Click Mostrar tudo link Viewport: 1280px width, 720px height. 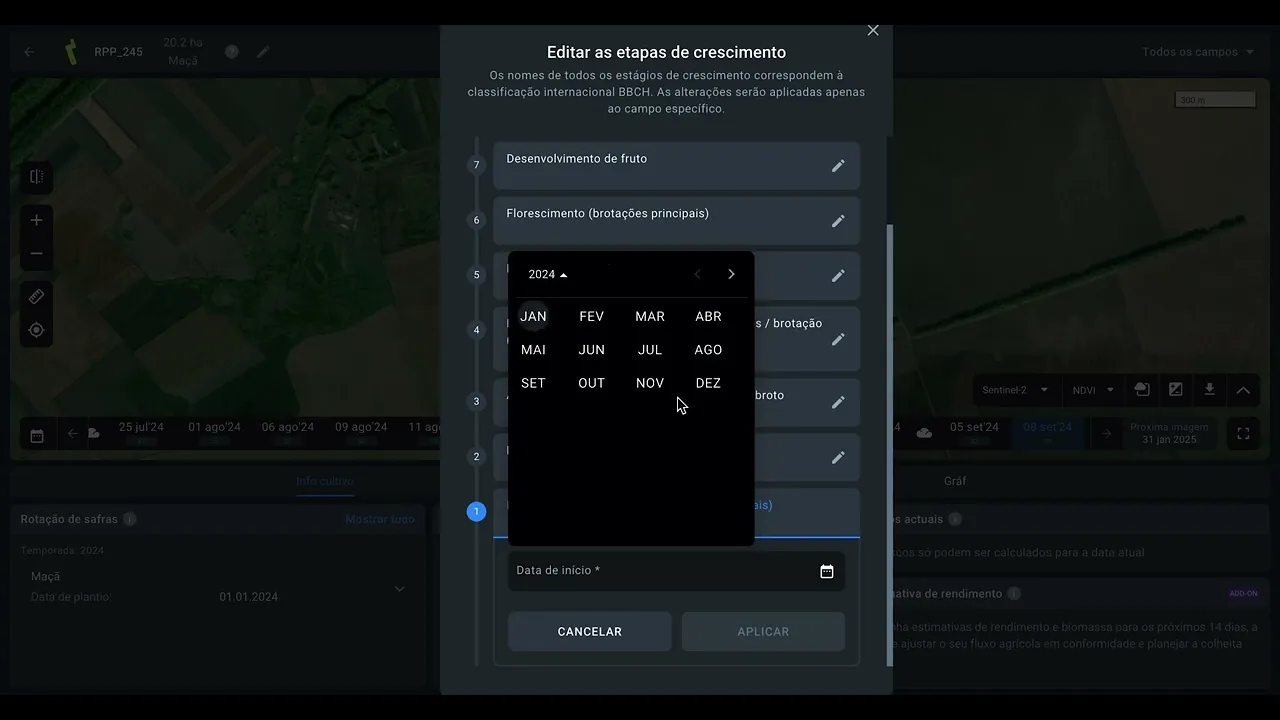click(380, 519)
